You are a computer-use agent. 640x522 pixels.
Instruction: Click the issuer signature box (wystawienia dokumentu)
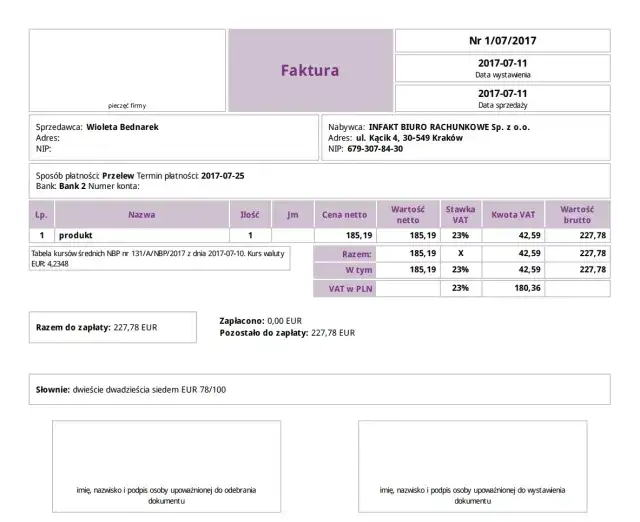click(473, 466)
